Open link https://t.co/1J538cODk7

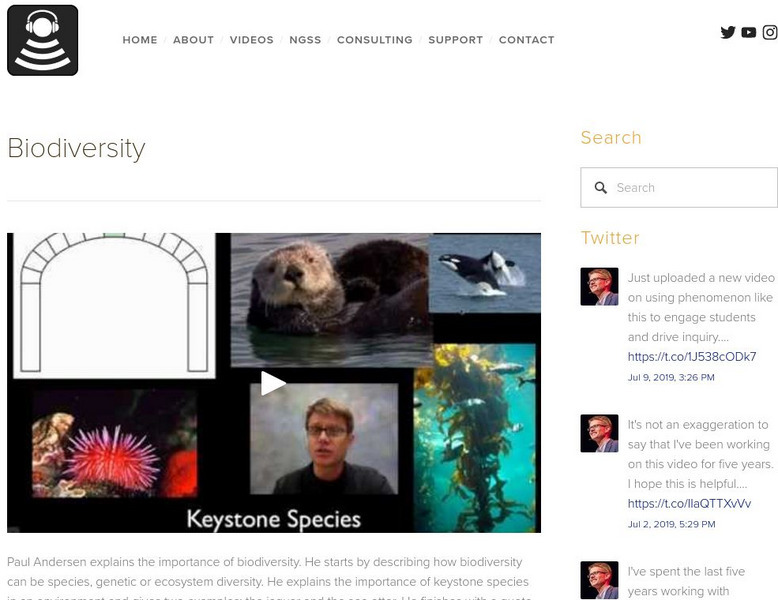[x=692, y=357]
